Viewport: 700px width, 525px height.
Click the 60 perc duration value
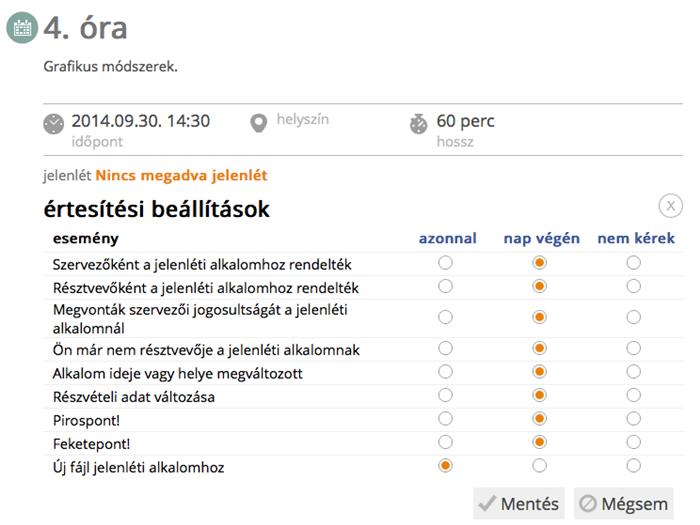(x=465, y=121)
